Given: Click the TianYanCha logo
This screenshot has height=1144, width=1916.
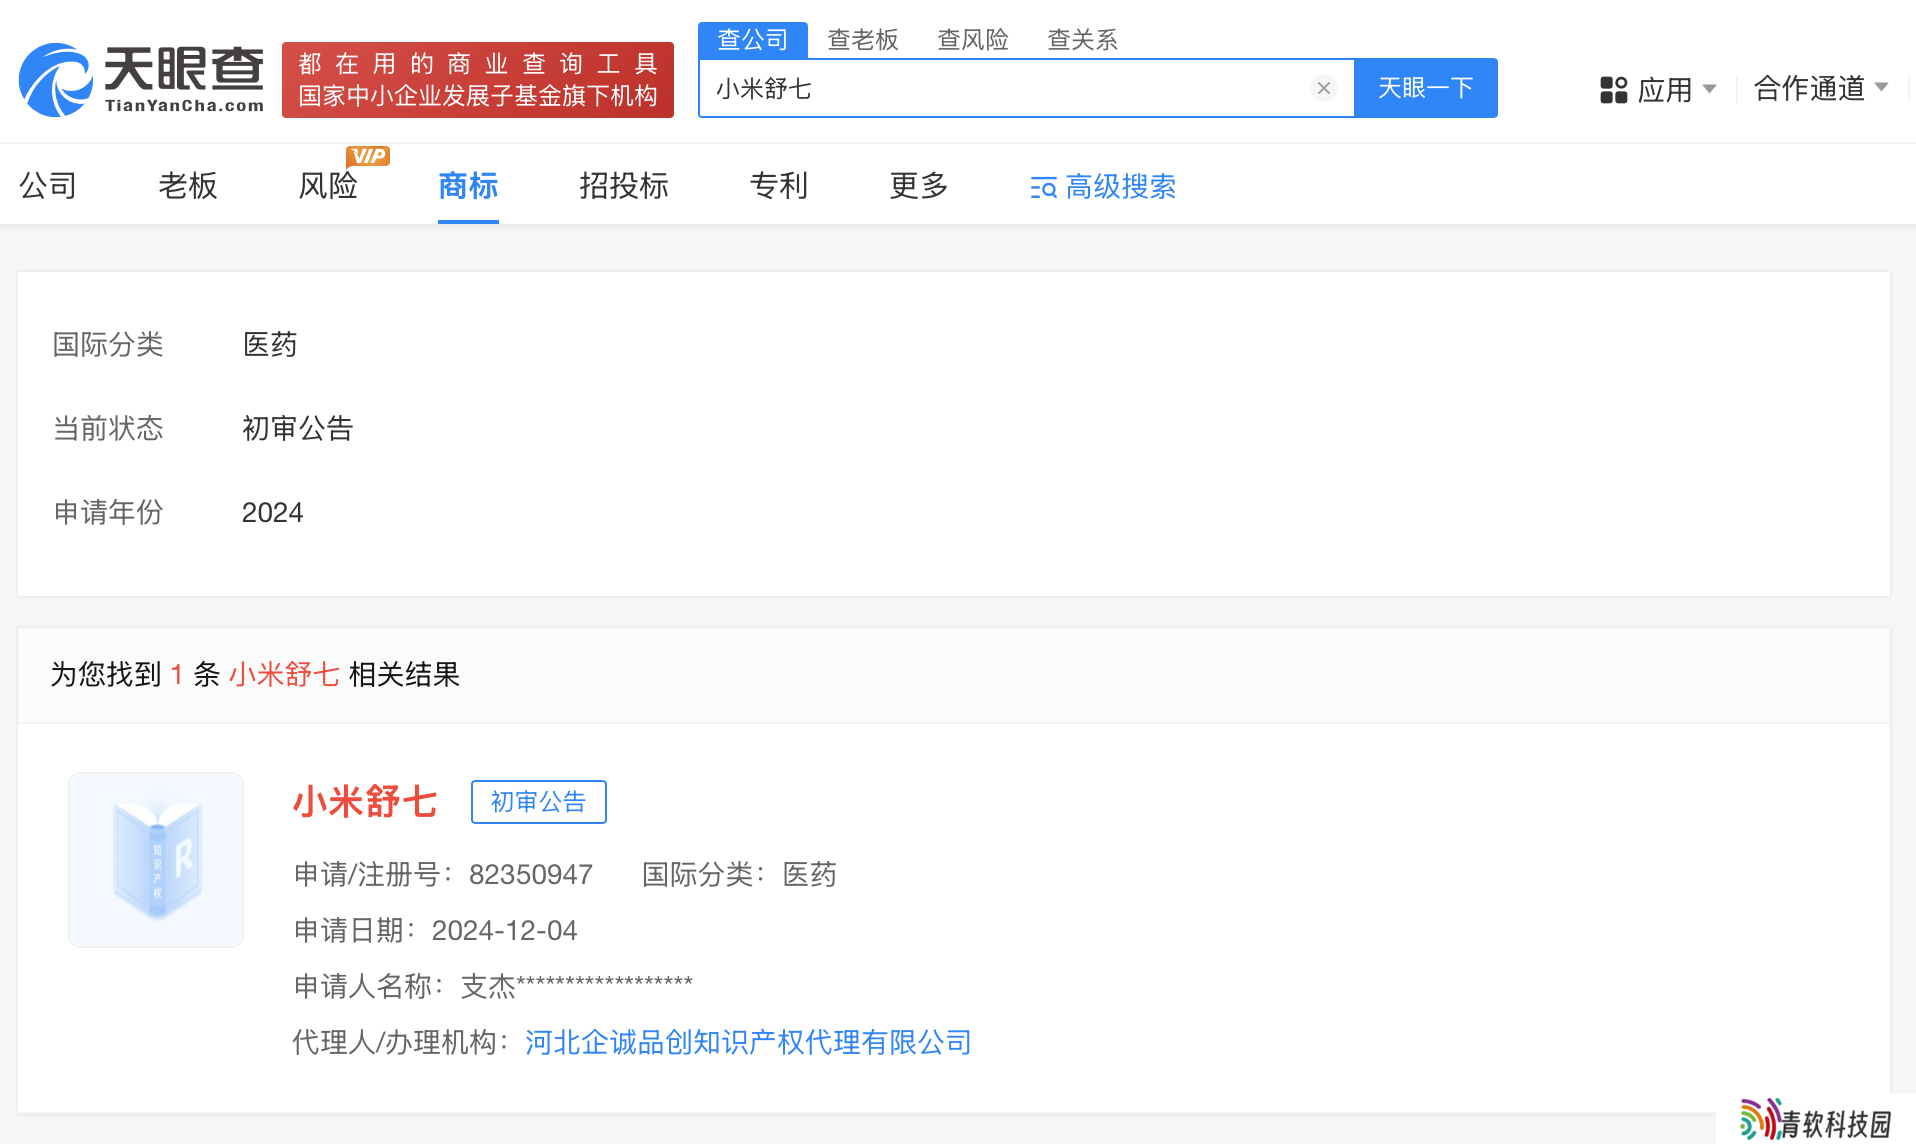Looking at the screenshot, I should click(x=141, y=80).
